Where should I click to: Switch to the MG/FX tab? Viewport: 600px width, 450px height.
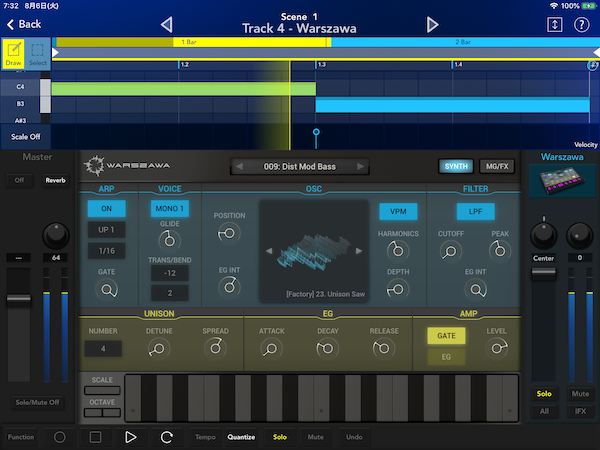(x=497, y=166)
